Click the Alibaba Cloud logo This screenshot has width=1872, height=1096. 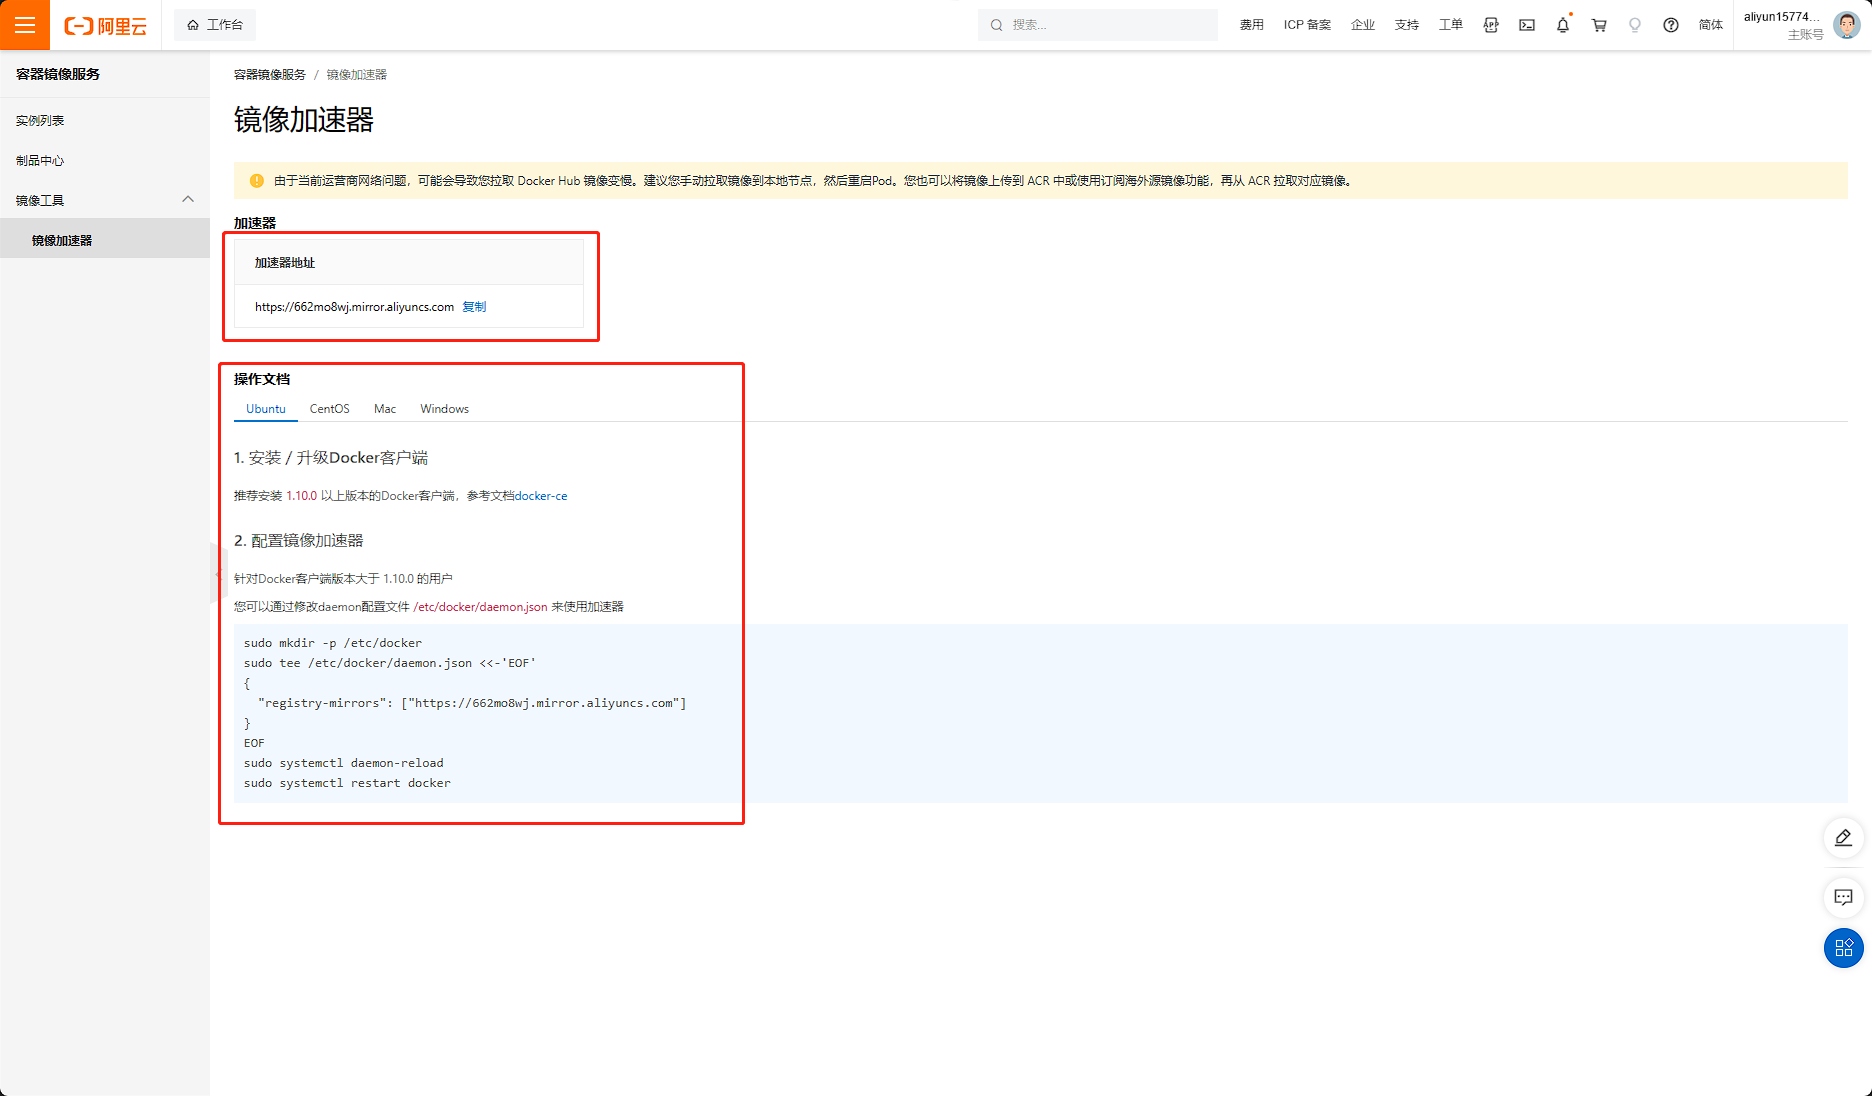[106, 26]
